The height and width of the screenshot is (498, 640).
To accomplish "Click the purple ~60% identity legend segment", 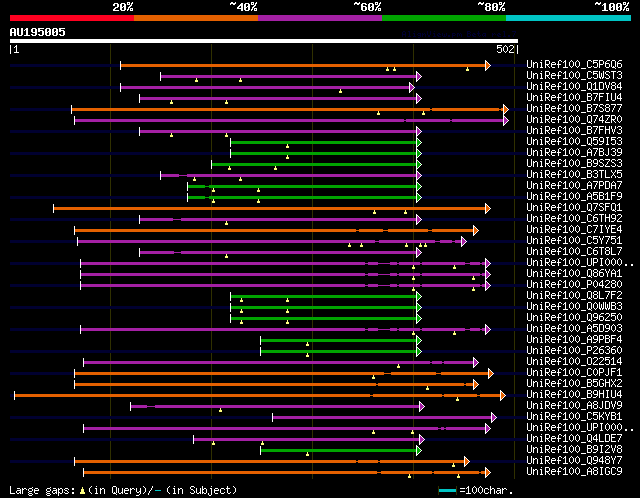I will pos(320,18).
